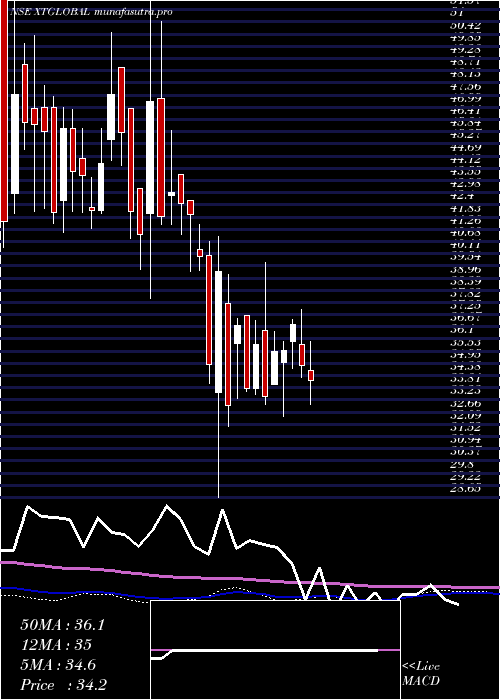The width and height of the screenshot is (500, 700).
Task: Click the NSE XTGLOBAL chart title
Action: point(92,12)
